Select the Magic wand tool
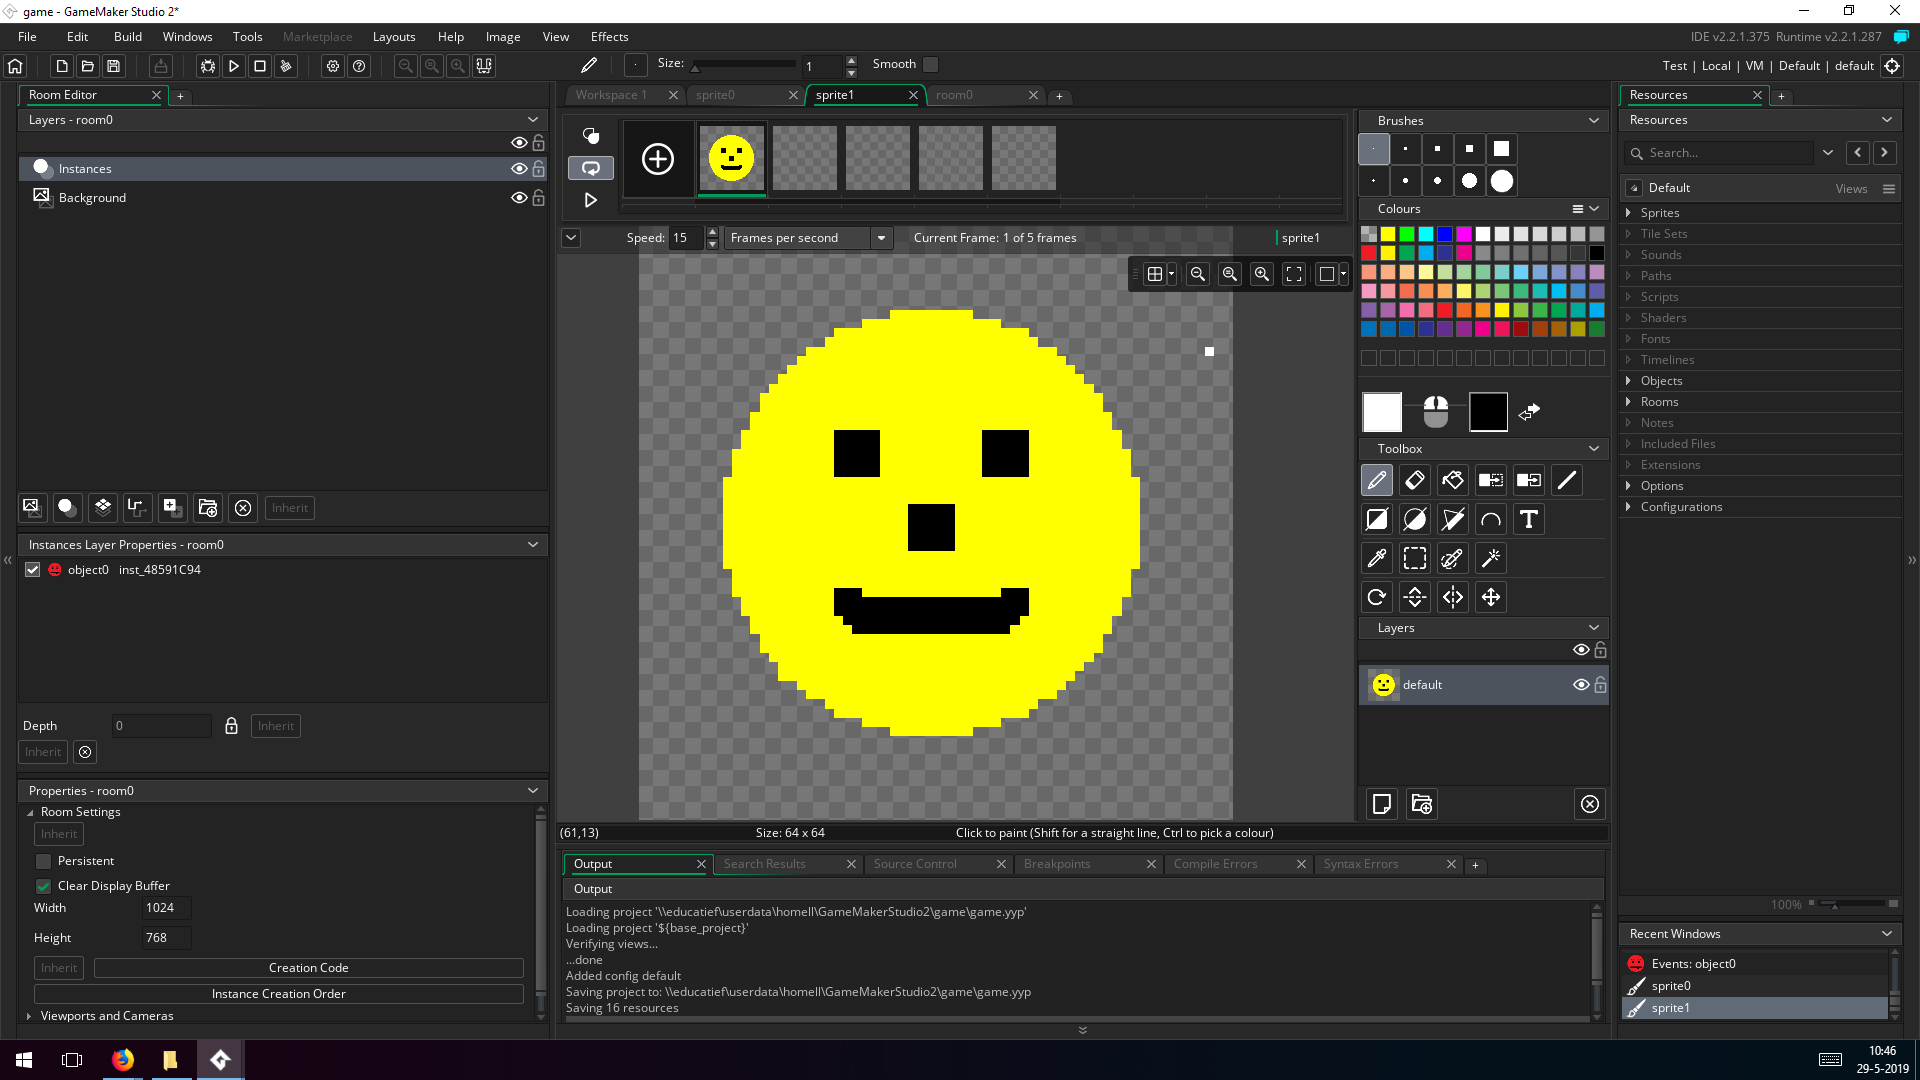1920x1080 pixels. [1490, 558]
